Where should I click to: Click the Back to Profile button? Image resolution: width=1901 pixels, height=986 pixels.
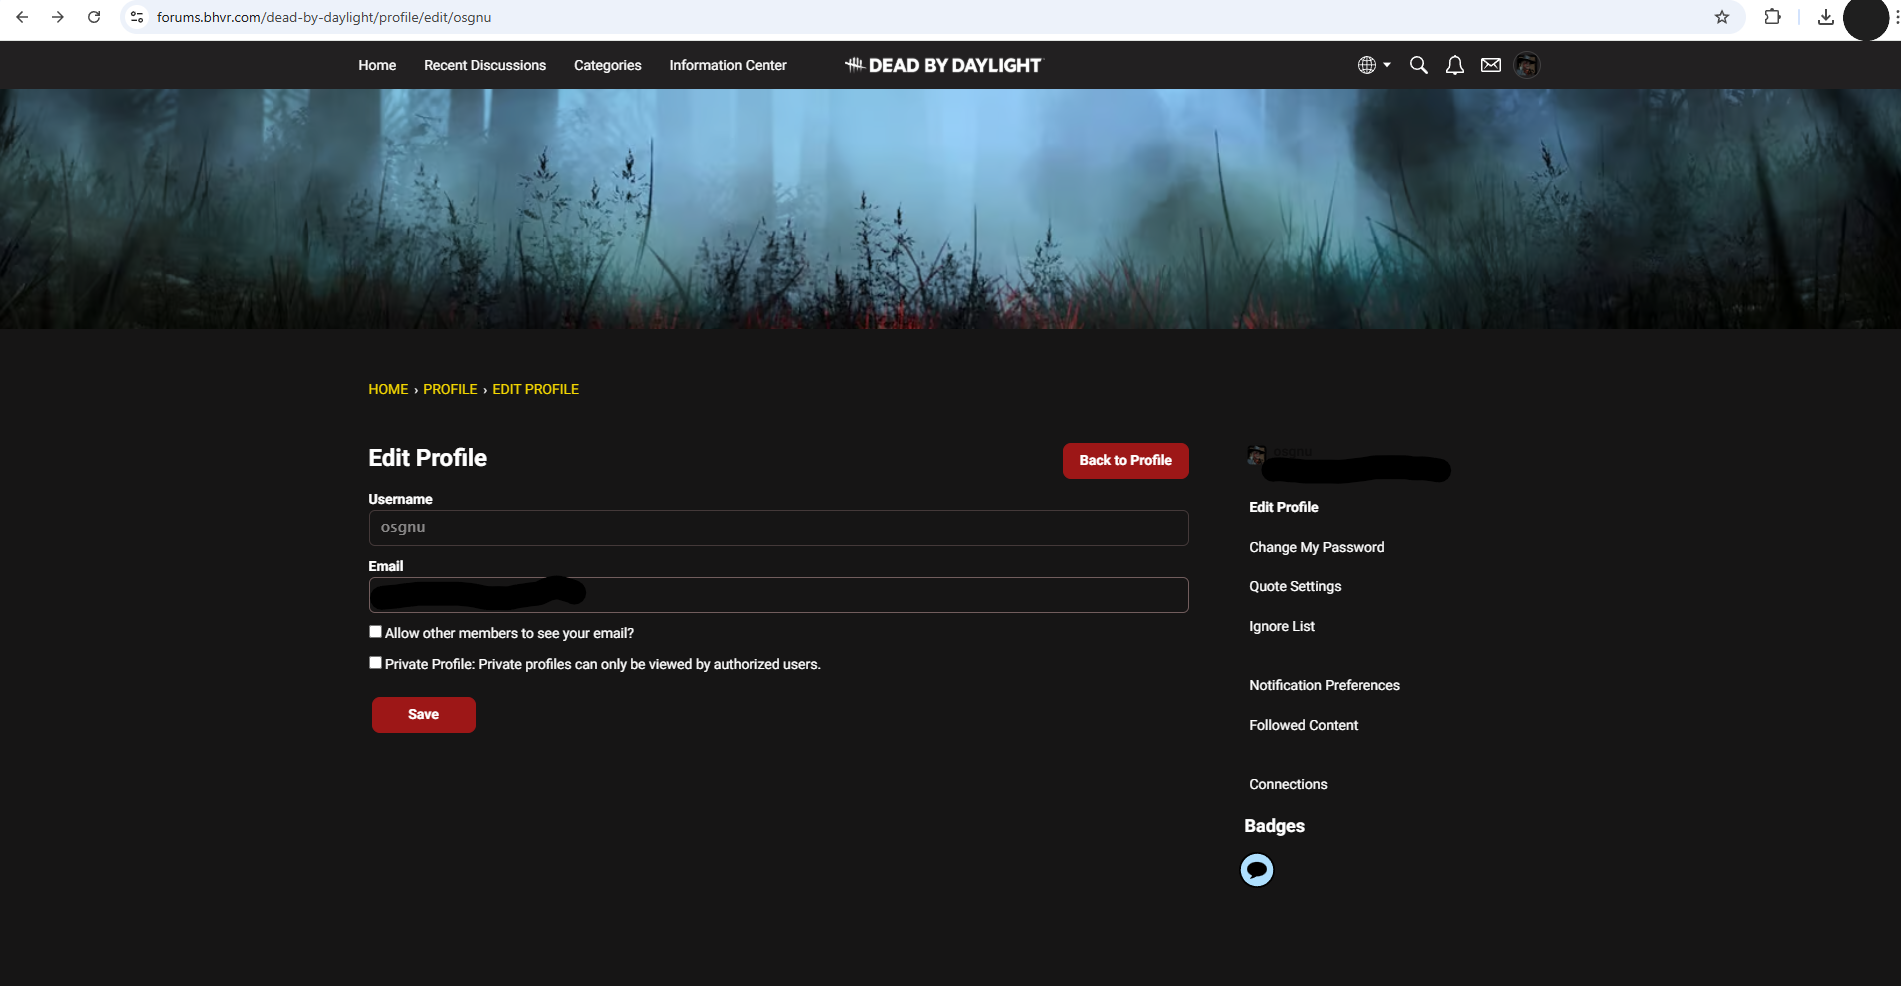[x=1126, y=461]
